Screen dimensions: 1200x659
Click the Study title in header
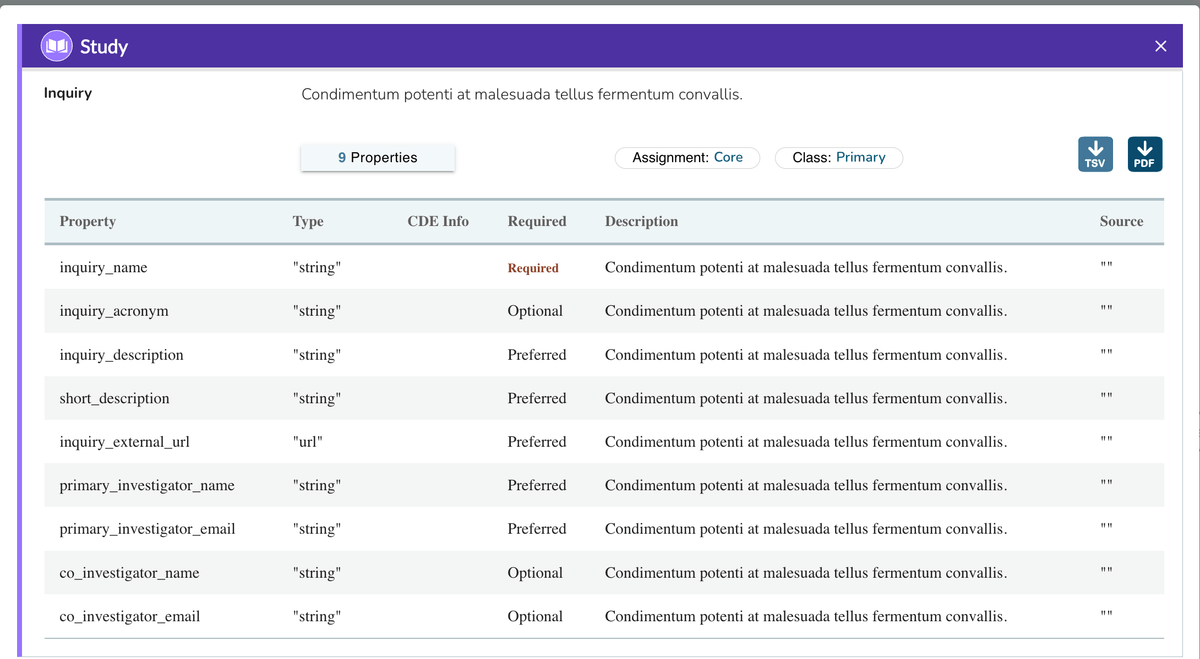(x=104, y=47)
